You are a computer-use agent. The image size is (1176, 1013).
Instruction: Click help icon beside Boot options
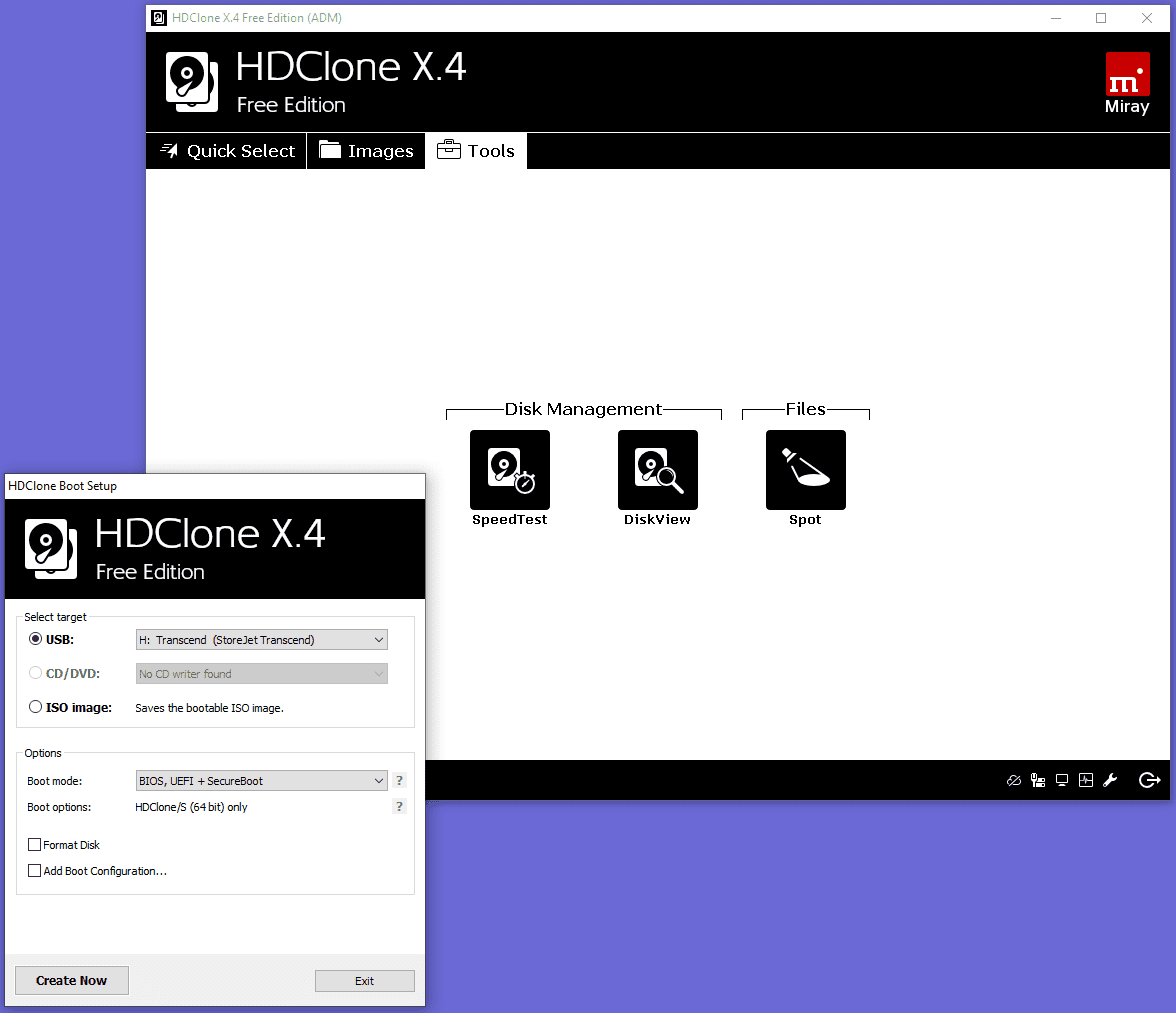click(399, 807)
